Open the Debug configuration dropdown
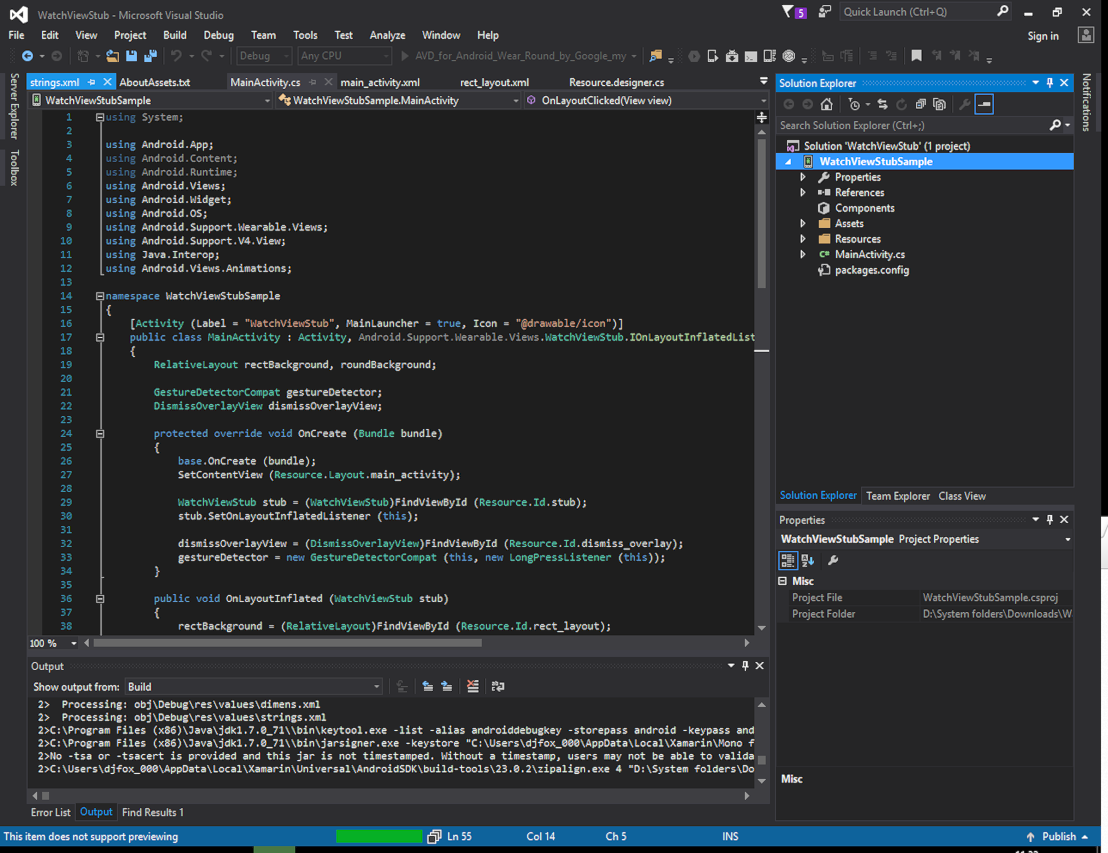This screenshot has height=853, width=1108. (264, 56)
